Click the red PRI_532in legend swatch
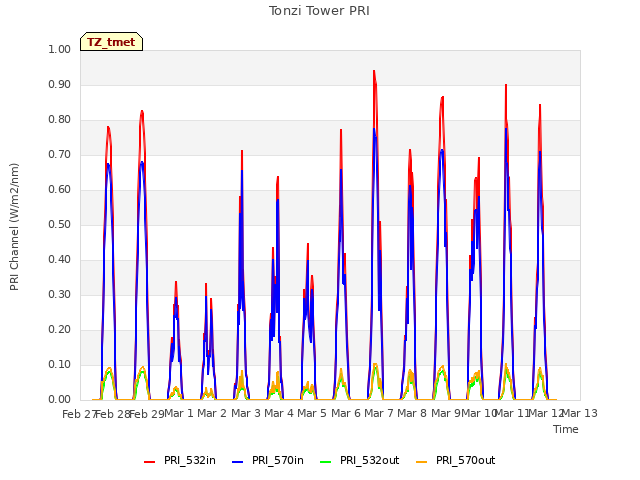Image resolution: width=640 pixels, height=480 pixels. click(149, 461)
